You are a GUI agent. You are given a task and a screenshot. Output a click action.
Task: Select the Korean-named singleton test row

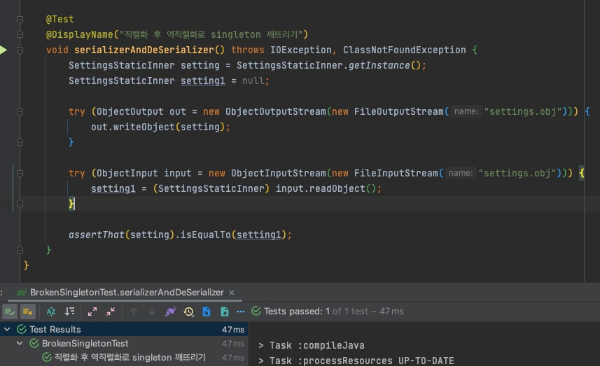[x=124, y=358]
